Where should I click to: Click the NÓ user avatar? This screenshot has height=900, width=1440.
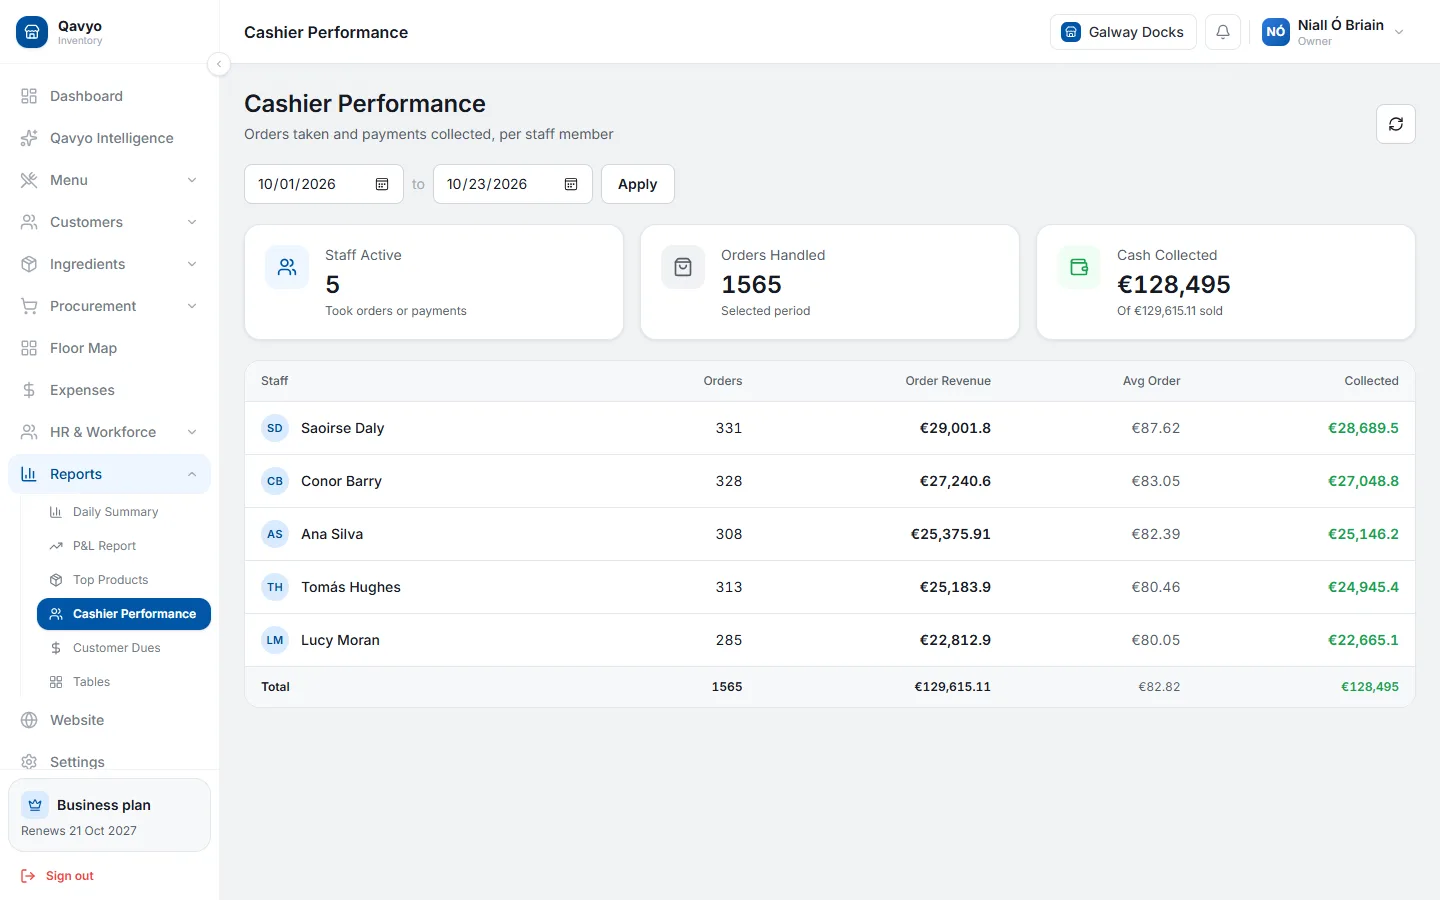pos(1276,32)
